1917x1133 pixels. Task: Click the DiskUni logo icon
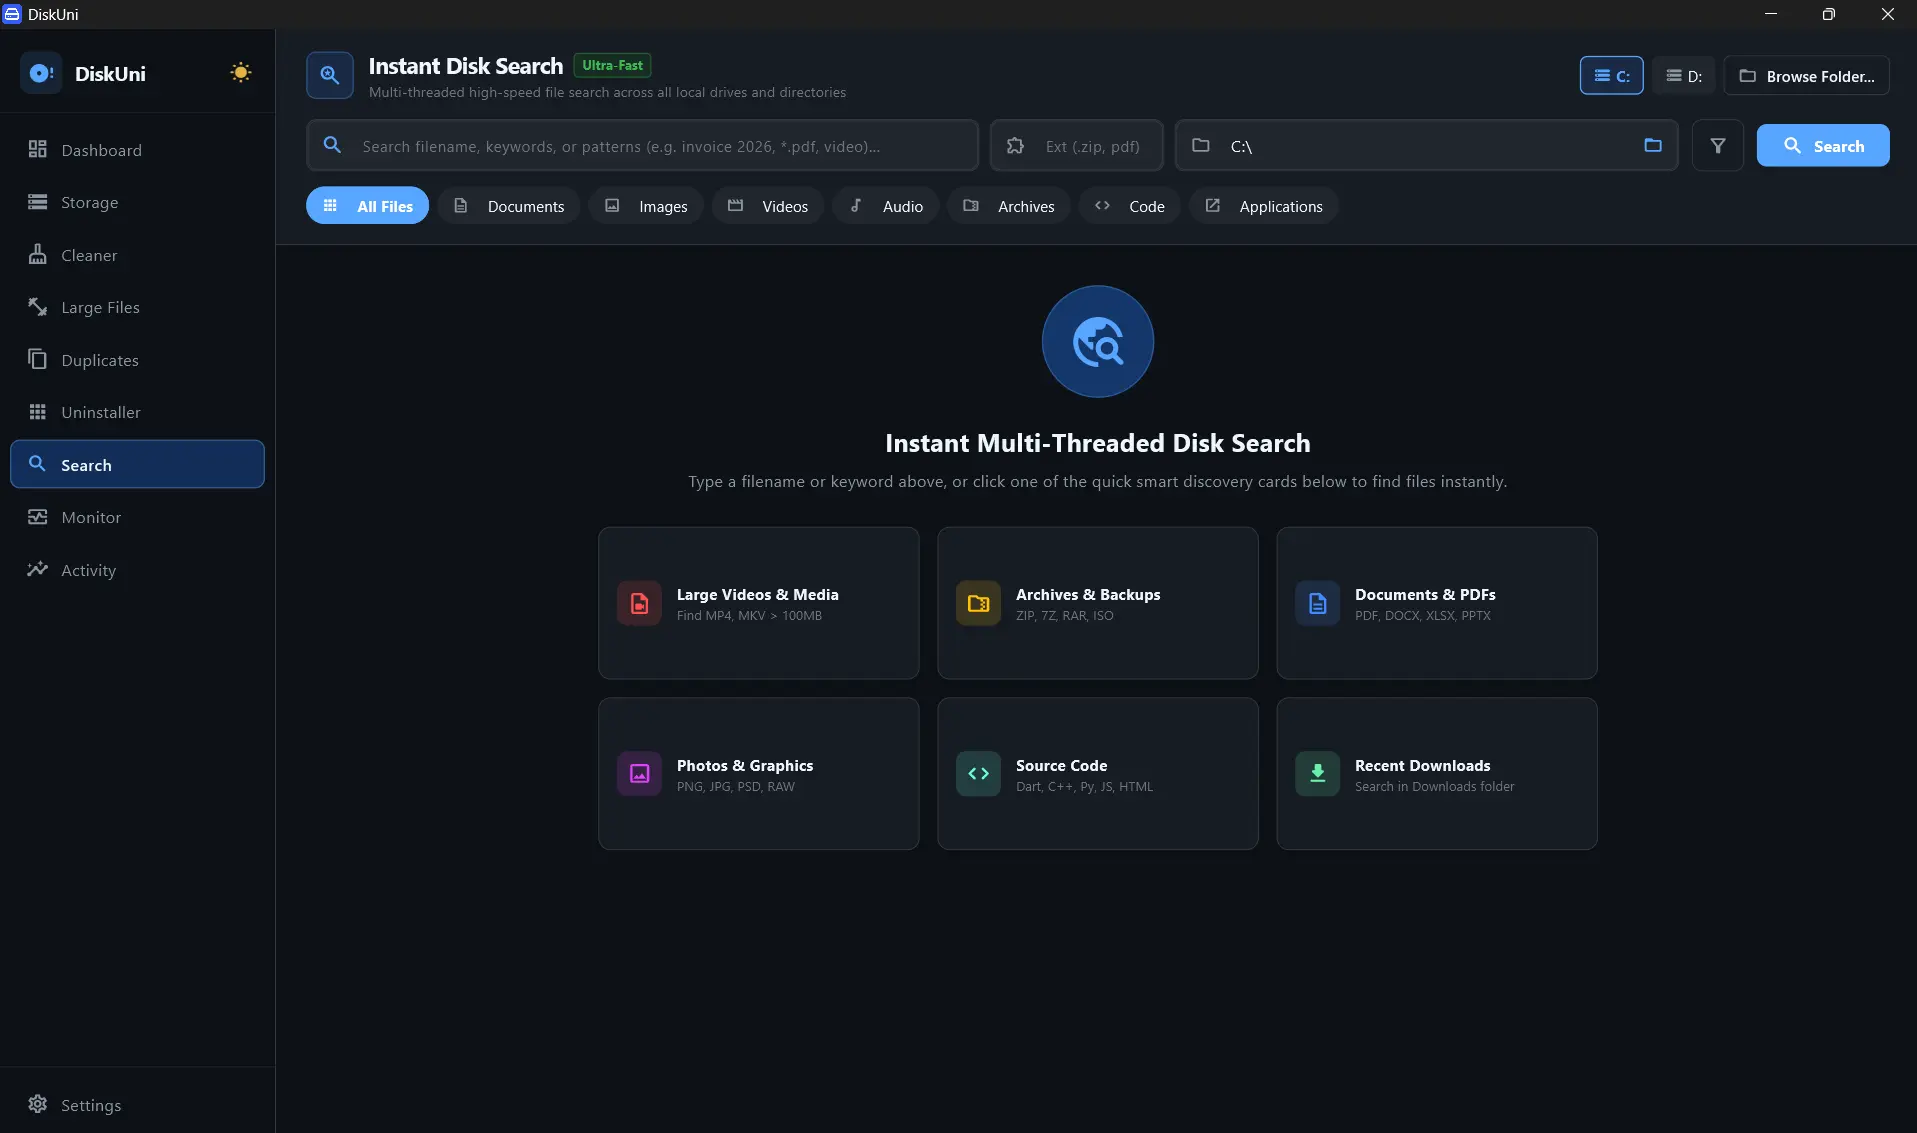pyautogui.click(x=41, y=73)
